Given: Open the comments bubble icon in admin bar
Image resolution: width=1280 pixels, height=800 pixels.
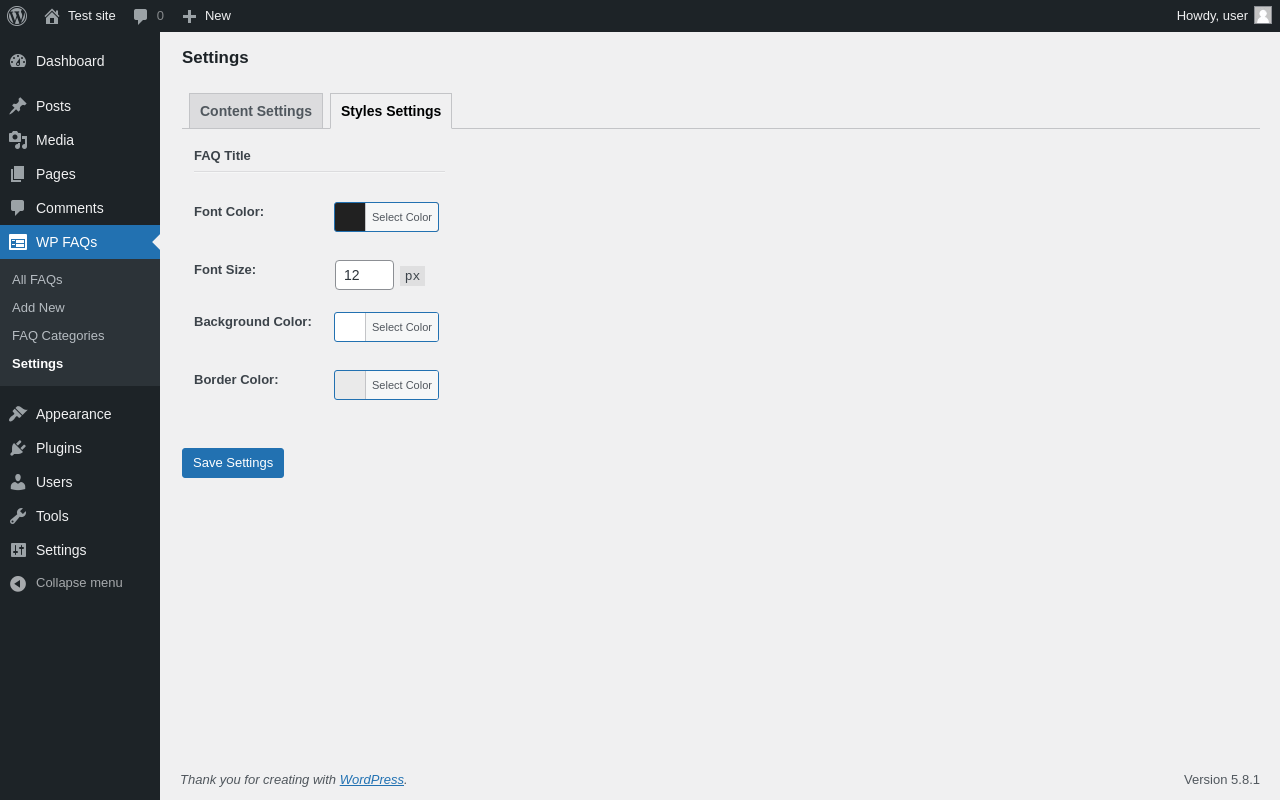Looking at the screenshot, I should tap(140, 16).
